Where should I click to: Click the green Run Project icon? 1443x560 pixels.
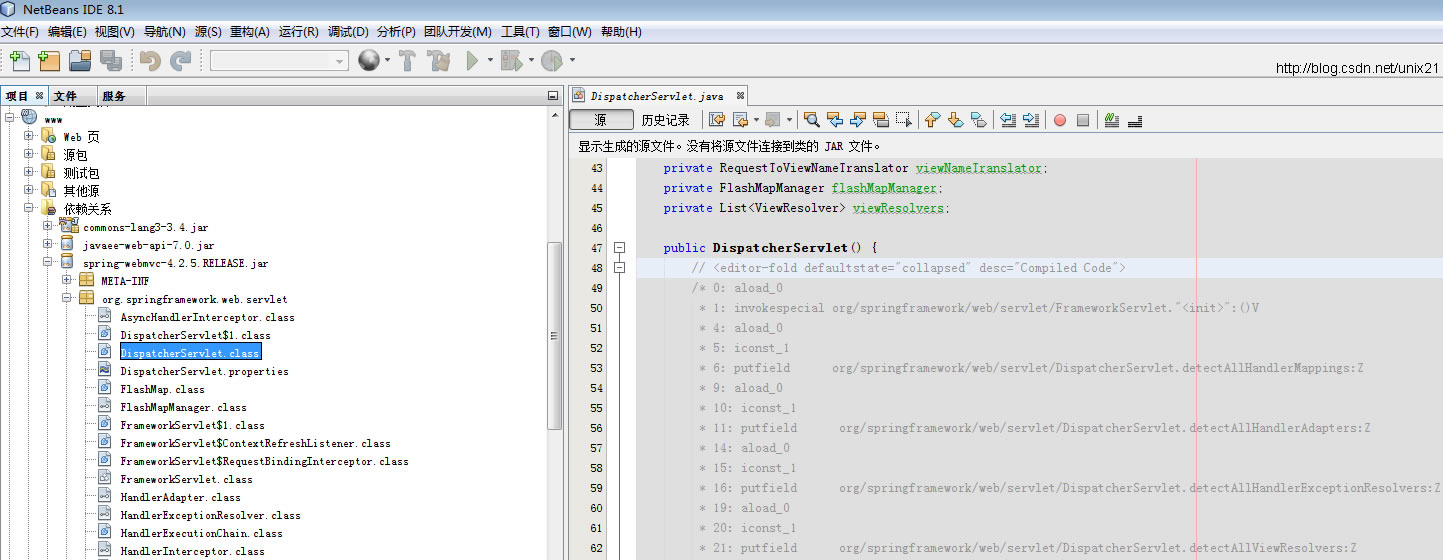(472, 61)
